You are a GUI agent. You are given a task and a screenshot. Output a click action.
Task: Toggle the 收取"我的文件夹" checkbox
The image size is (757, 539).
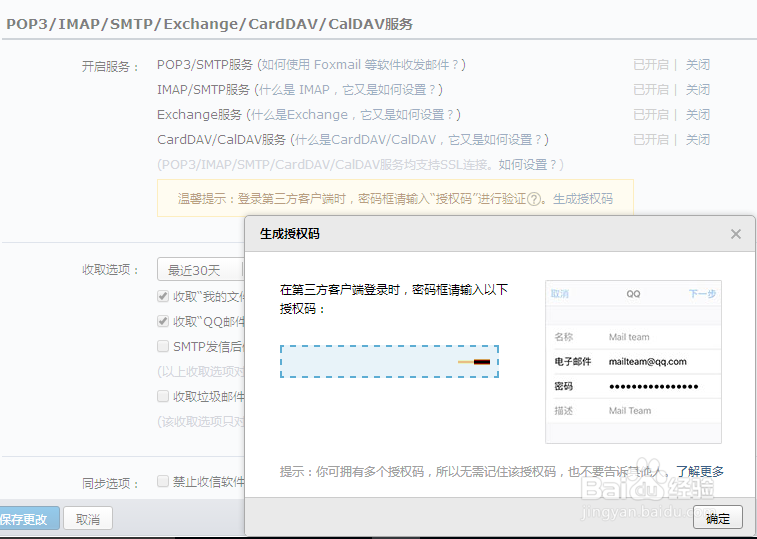(163, 296)
